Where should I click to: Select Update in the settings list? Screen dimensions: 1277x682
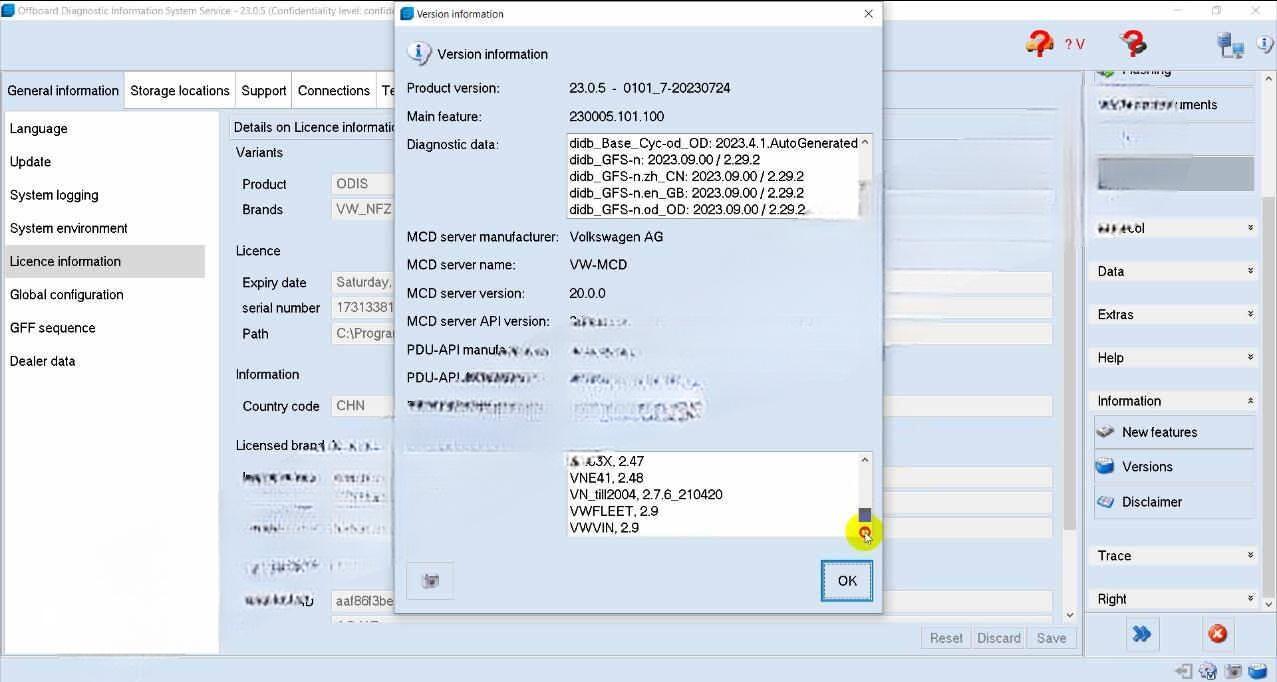pos(105,162)
